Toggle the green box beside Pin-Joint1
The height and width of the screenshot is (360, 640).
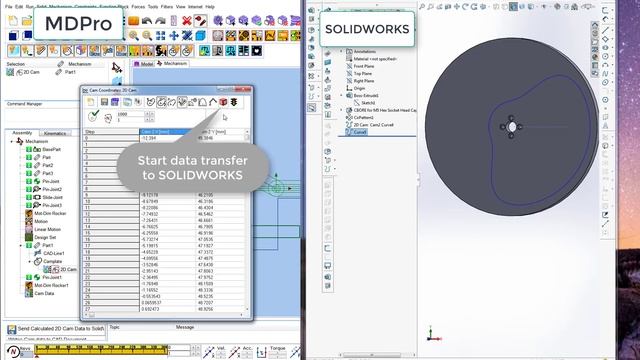29,277
